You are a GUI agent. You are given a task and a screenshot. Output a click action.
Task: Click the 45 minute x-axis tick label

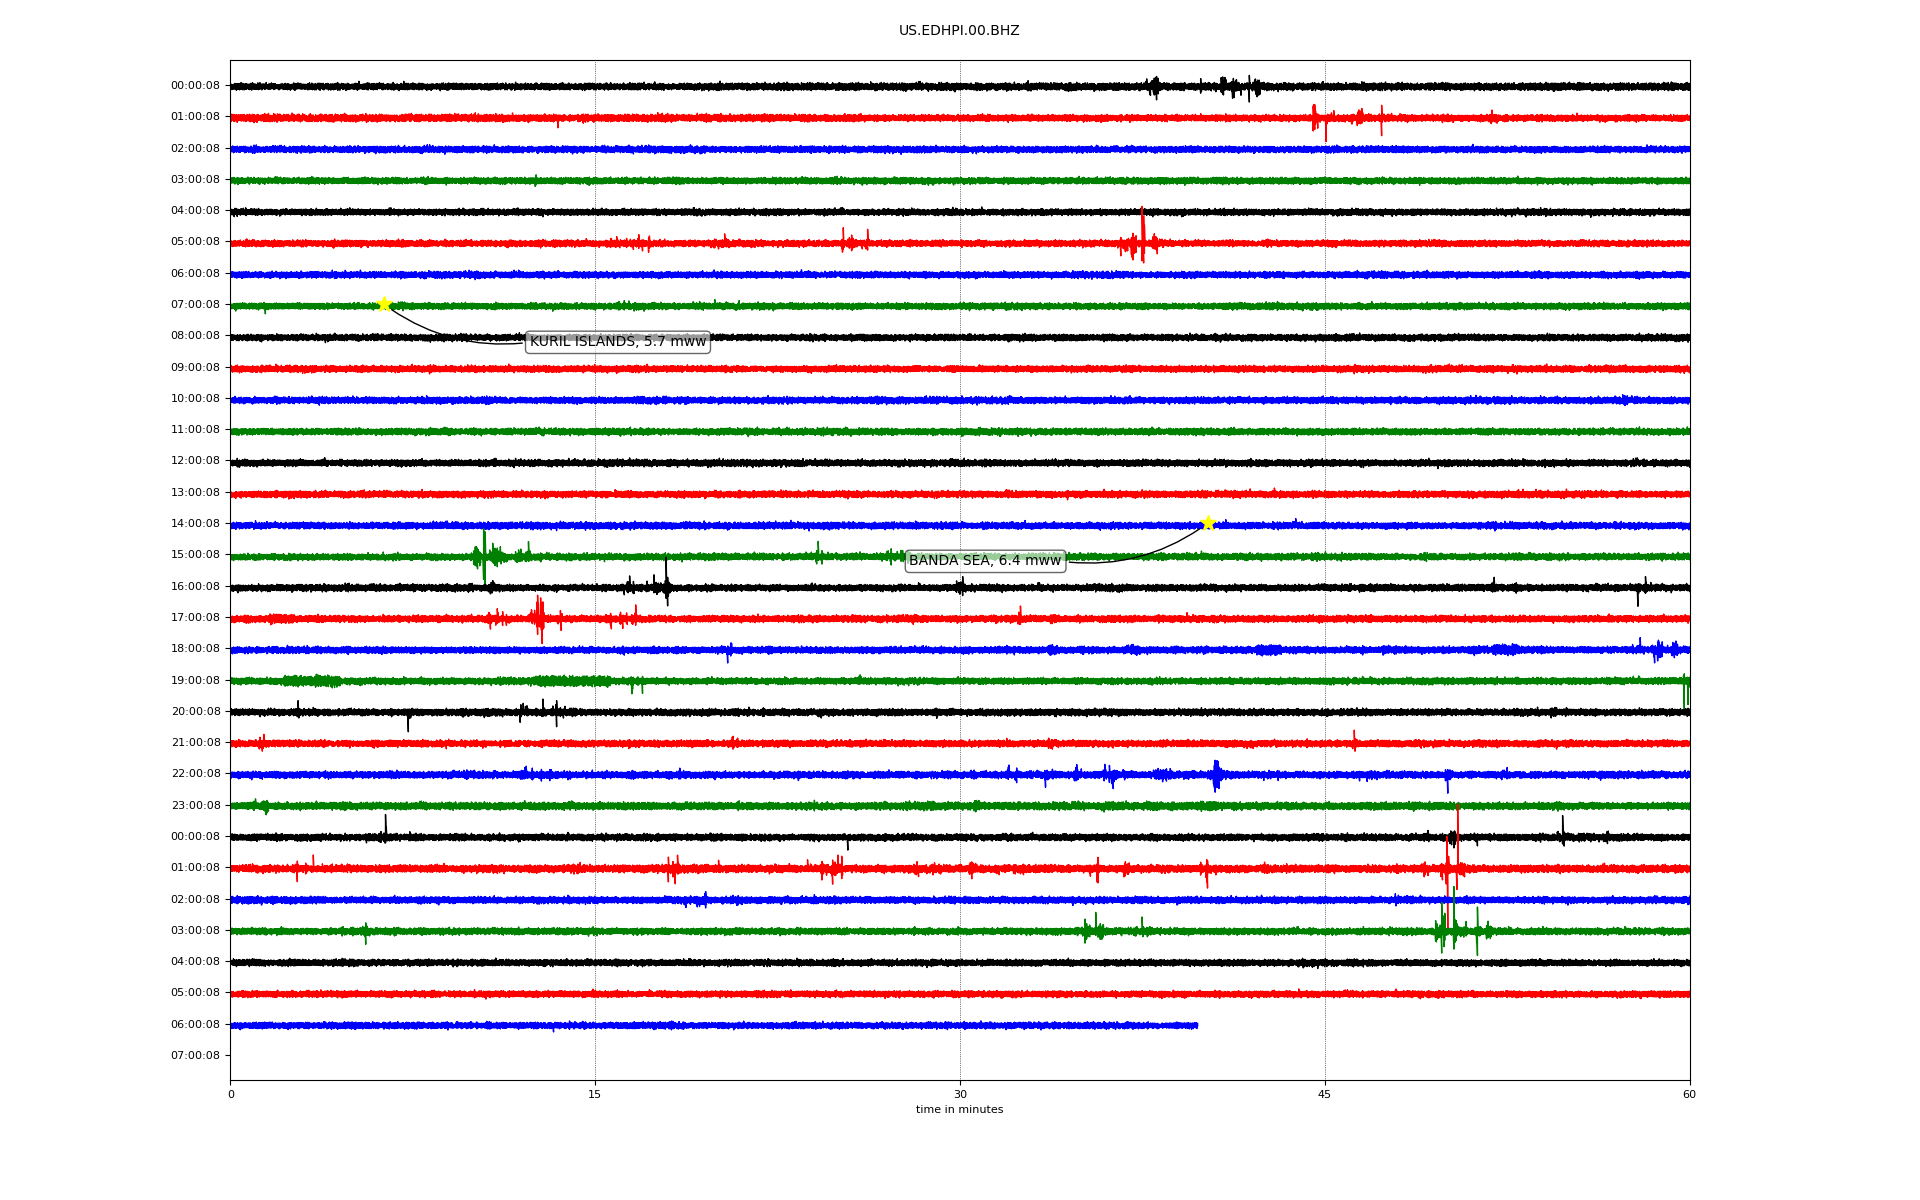[1324, 1094]
